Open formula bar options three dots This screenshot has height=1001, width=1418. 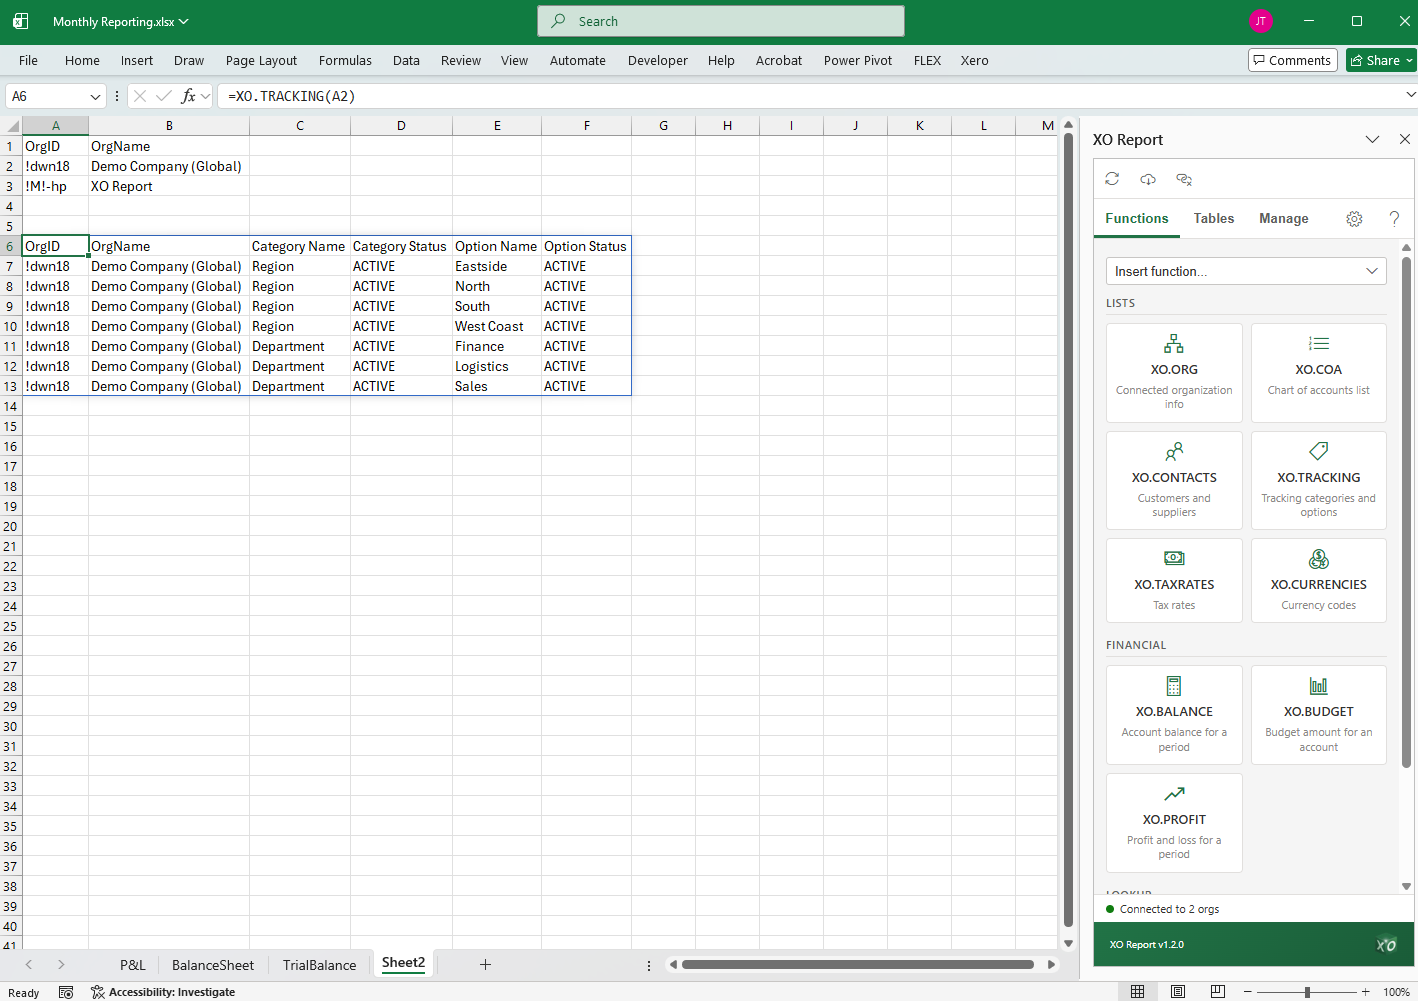click(117, 96)
